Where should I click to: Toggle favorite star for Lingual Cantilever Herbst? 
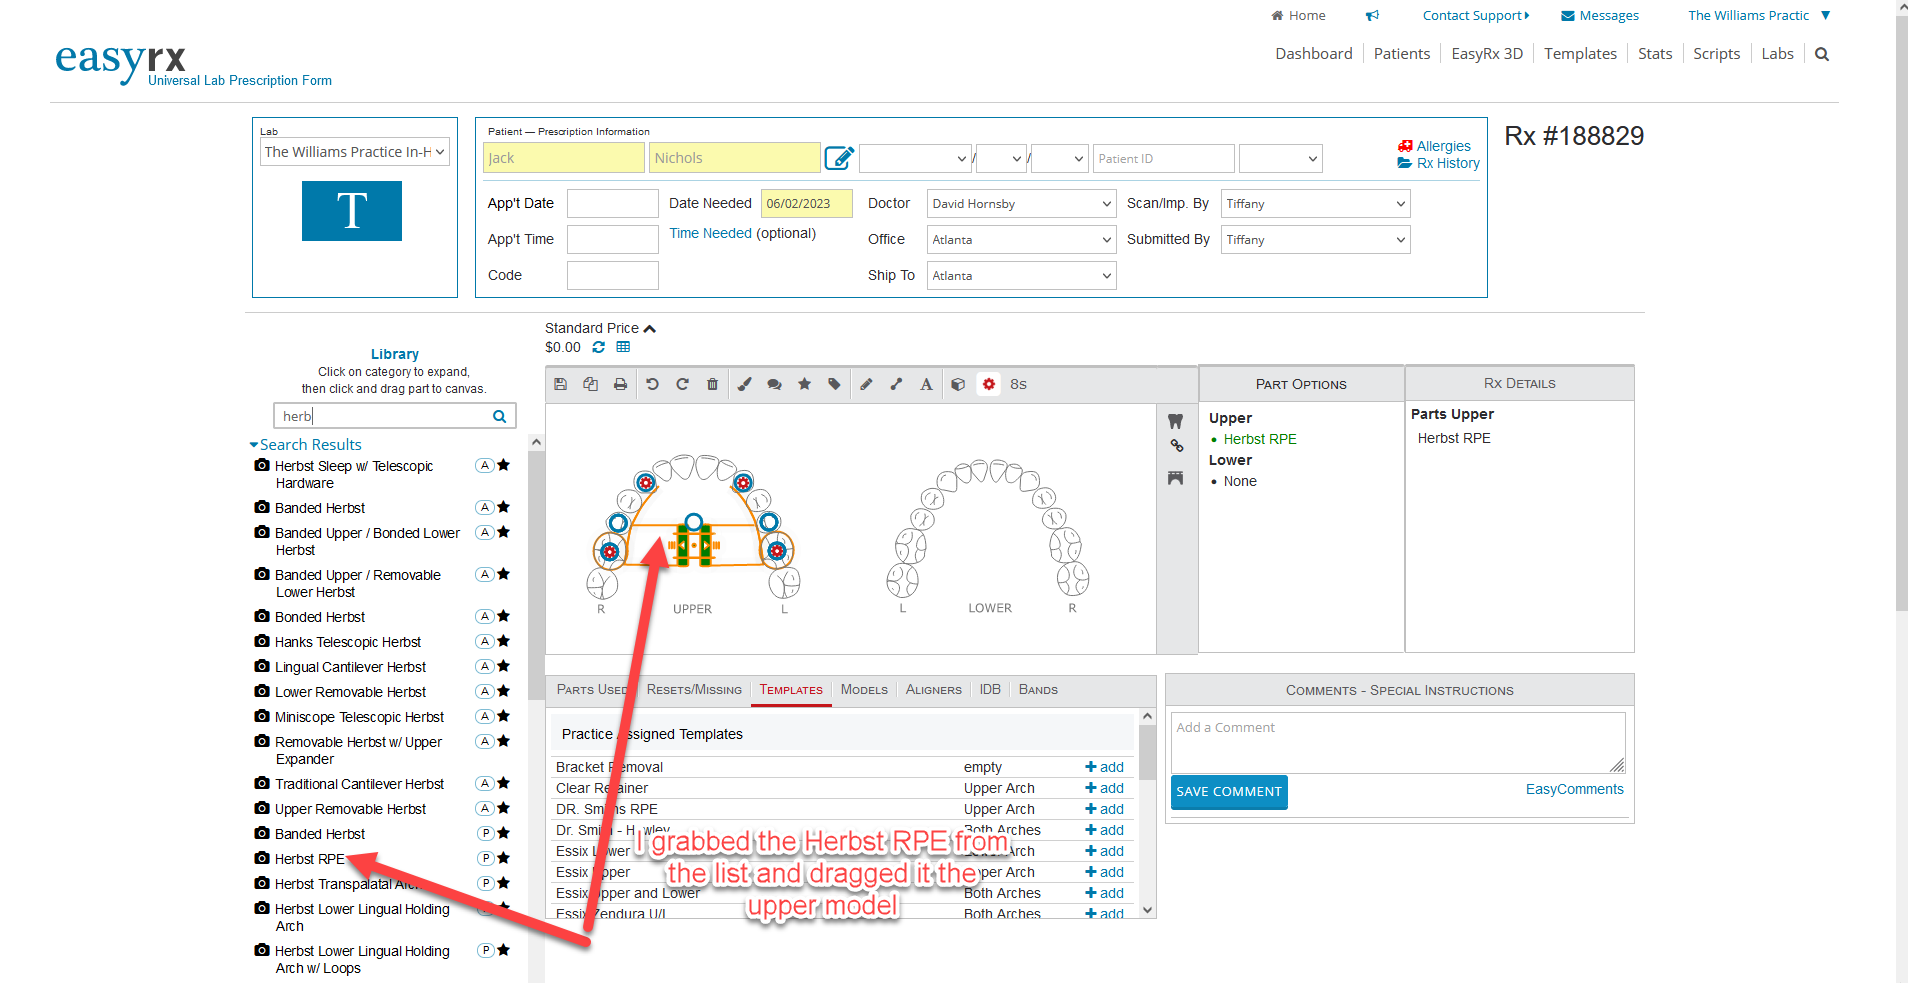click(x=503, y=666)
